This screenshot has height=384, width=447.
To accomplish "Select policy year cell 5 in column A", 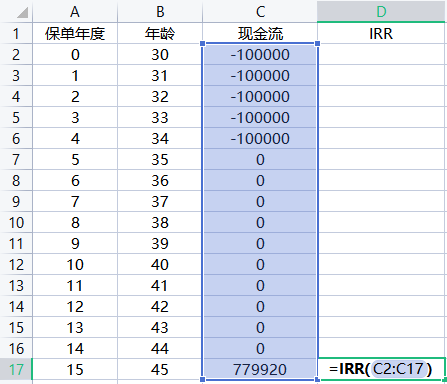I will point(75,159).
